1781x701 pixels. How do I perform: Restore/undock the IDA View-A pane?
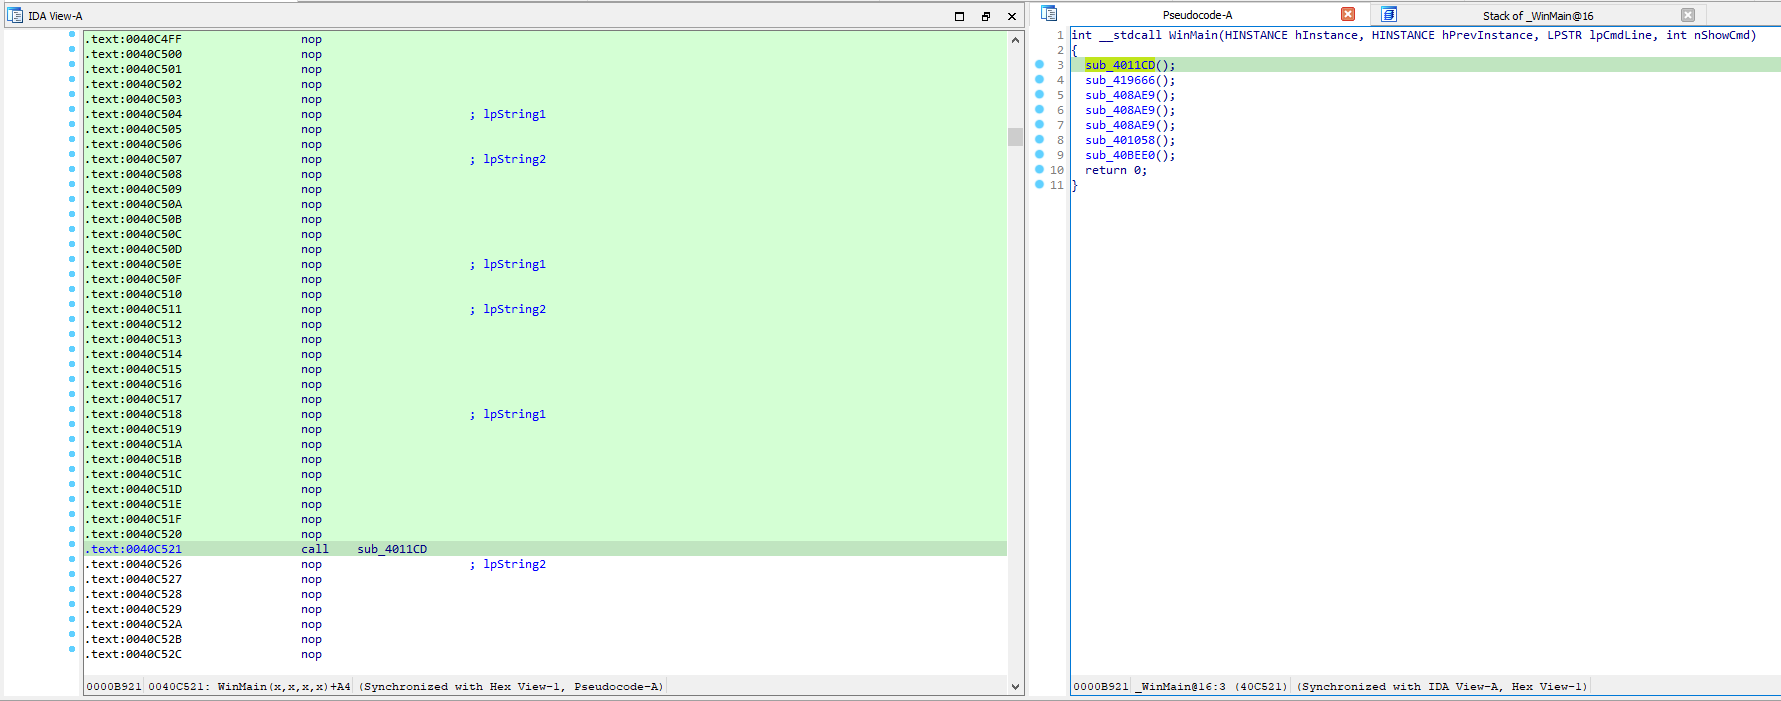pyautogui.click(x=985, y=16)
